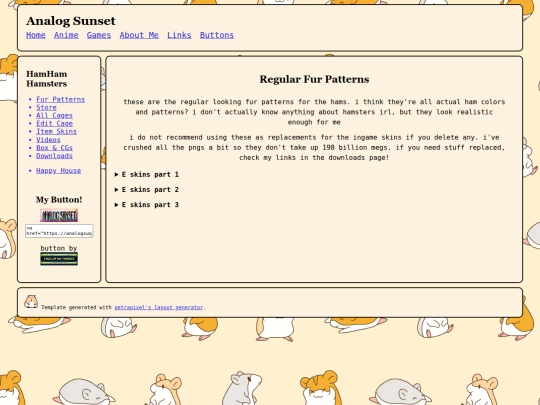Click the hamster icon in footer
The width and height of the screenshot is (540, 405).
pos(31,301)
